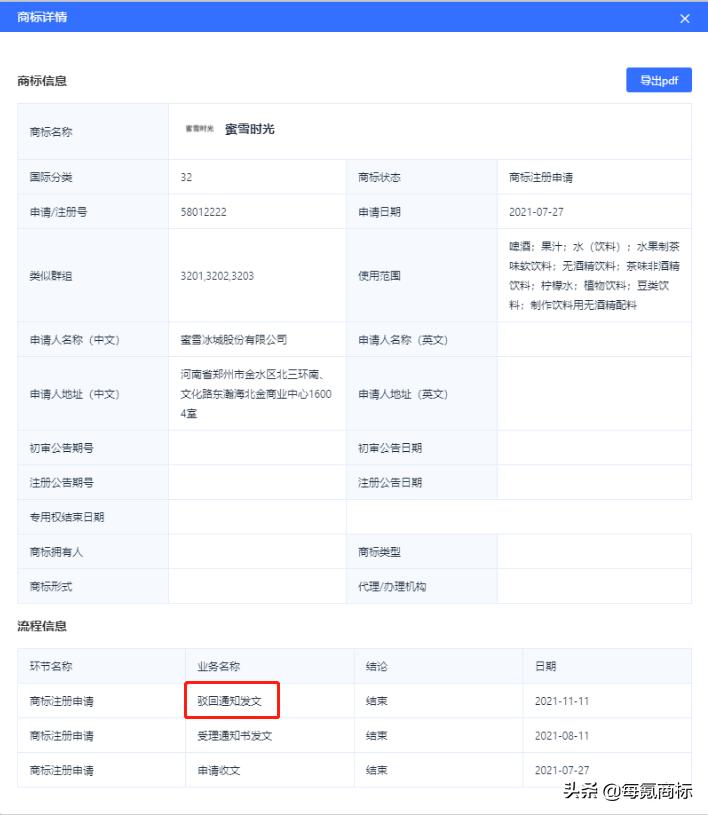Click the 商标信息 section heading
The width and height of the screenshot is (708, 815).
(42, 81)
